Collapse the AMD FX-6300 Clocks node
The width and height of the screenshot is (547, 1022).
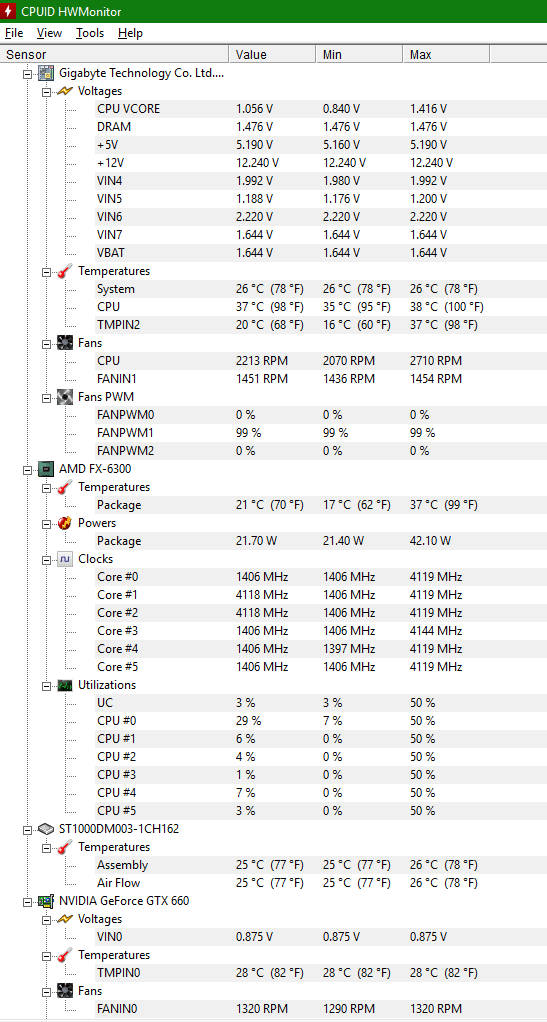[46, 559]
